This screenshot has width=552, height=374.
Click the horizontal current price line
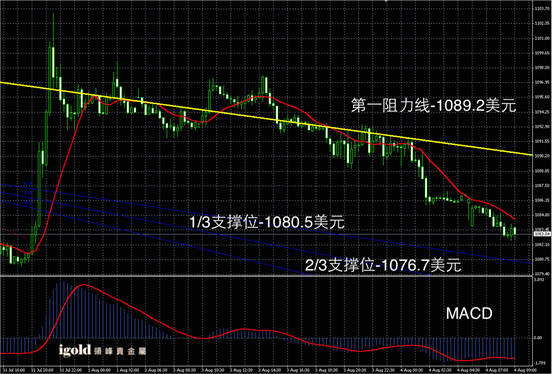coord(266,234)
